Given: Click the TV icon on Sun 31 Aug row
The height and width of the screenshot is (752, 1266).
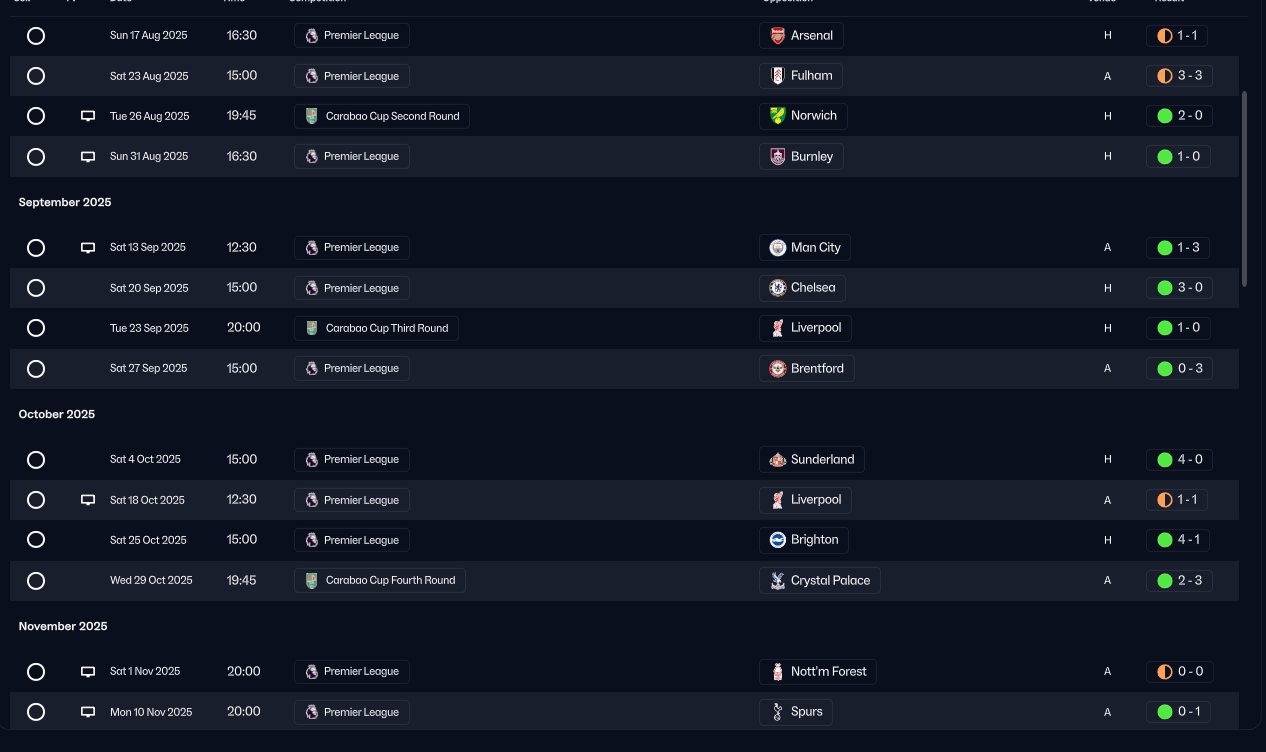Looking at the screenshot, I should point(88,157).
